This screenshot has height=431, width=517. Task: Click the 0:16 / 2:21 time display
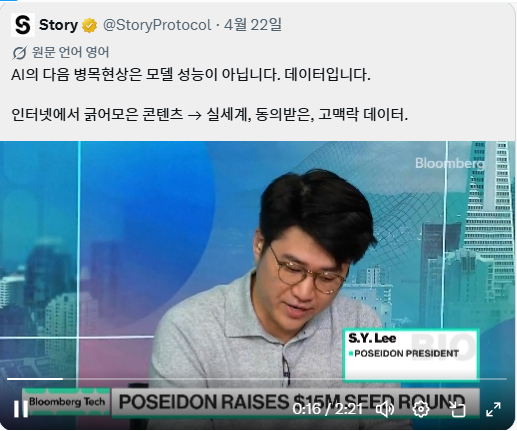coord(327,409)
